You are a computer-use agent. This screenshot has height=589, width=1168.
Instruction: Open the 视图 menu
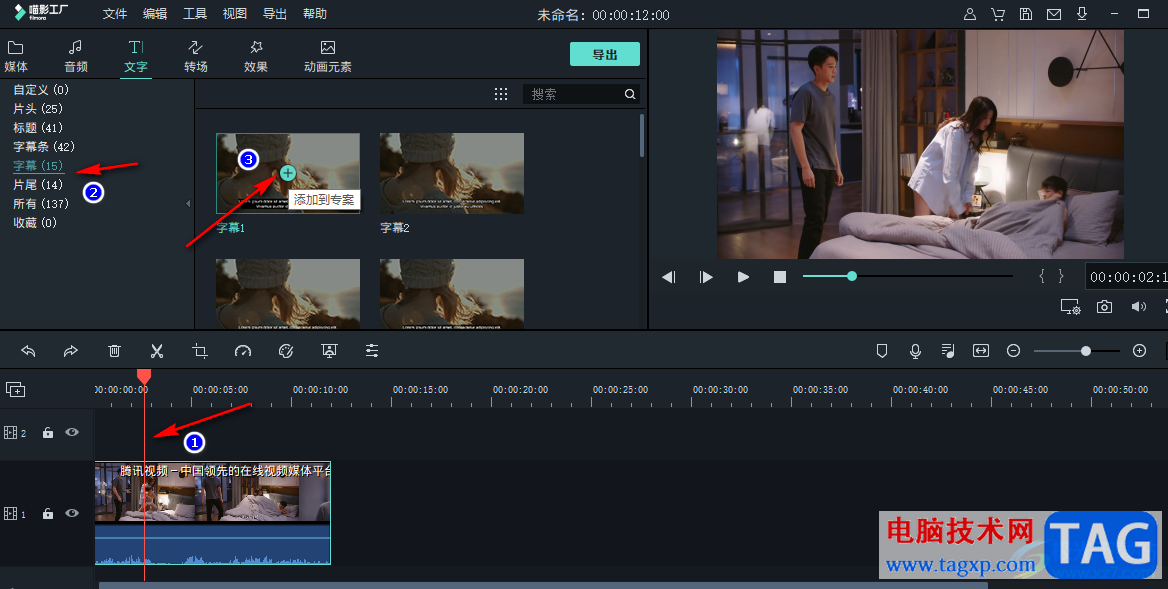235,14
